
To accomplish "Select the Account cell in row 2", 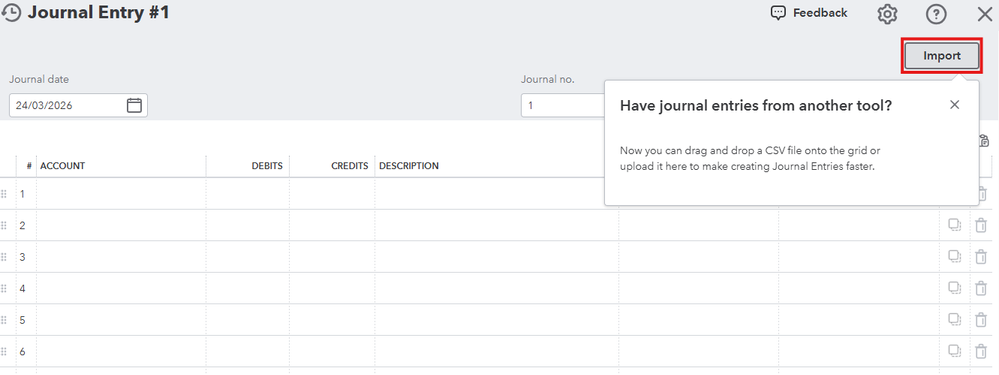I will [x=121, y=225].
